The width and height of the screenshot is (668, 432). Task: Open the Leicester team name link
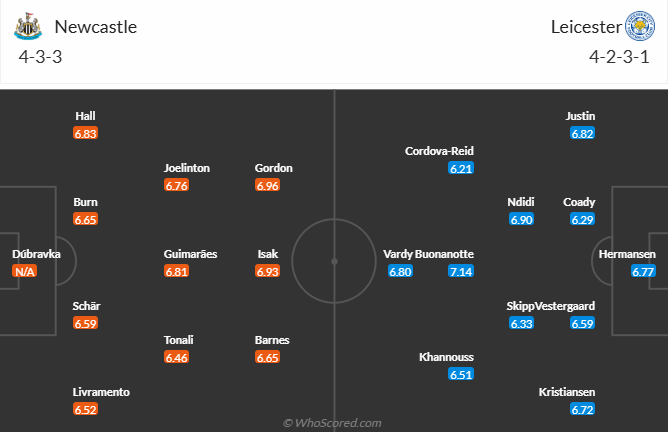tap(586, 27)
